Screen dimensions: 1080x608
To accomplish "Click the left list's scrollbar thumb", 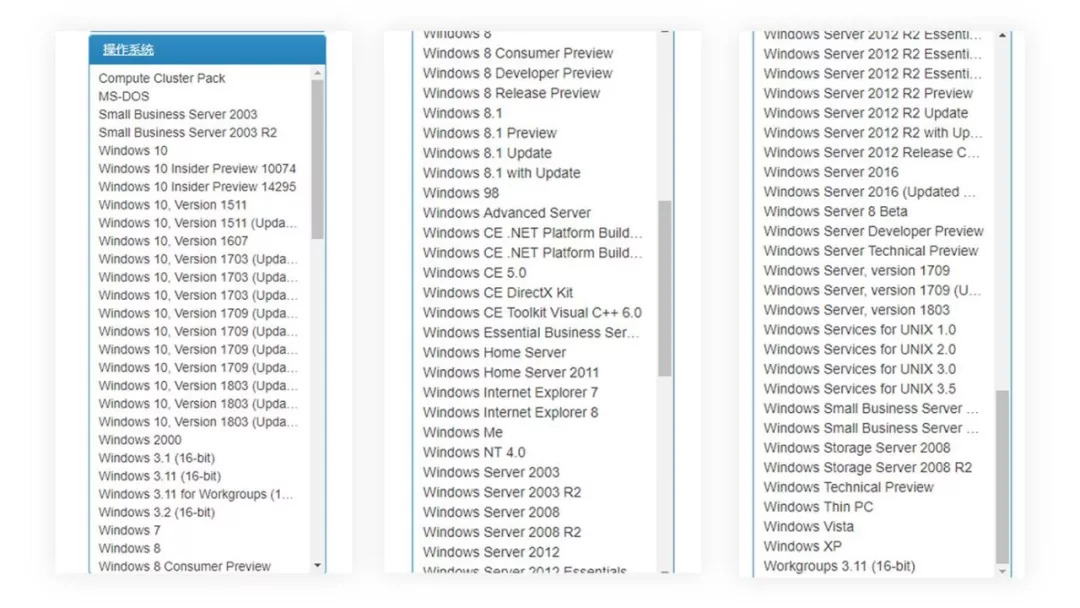I will tap(318, 160).
